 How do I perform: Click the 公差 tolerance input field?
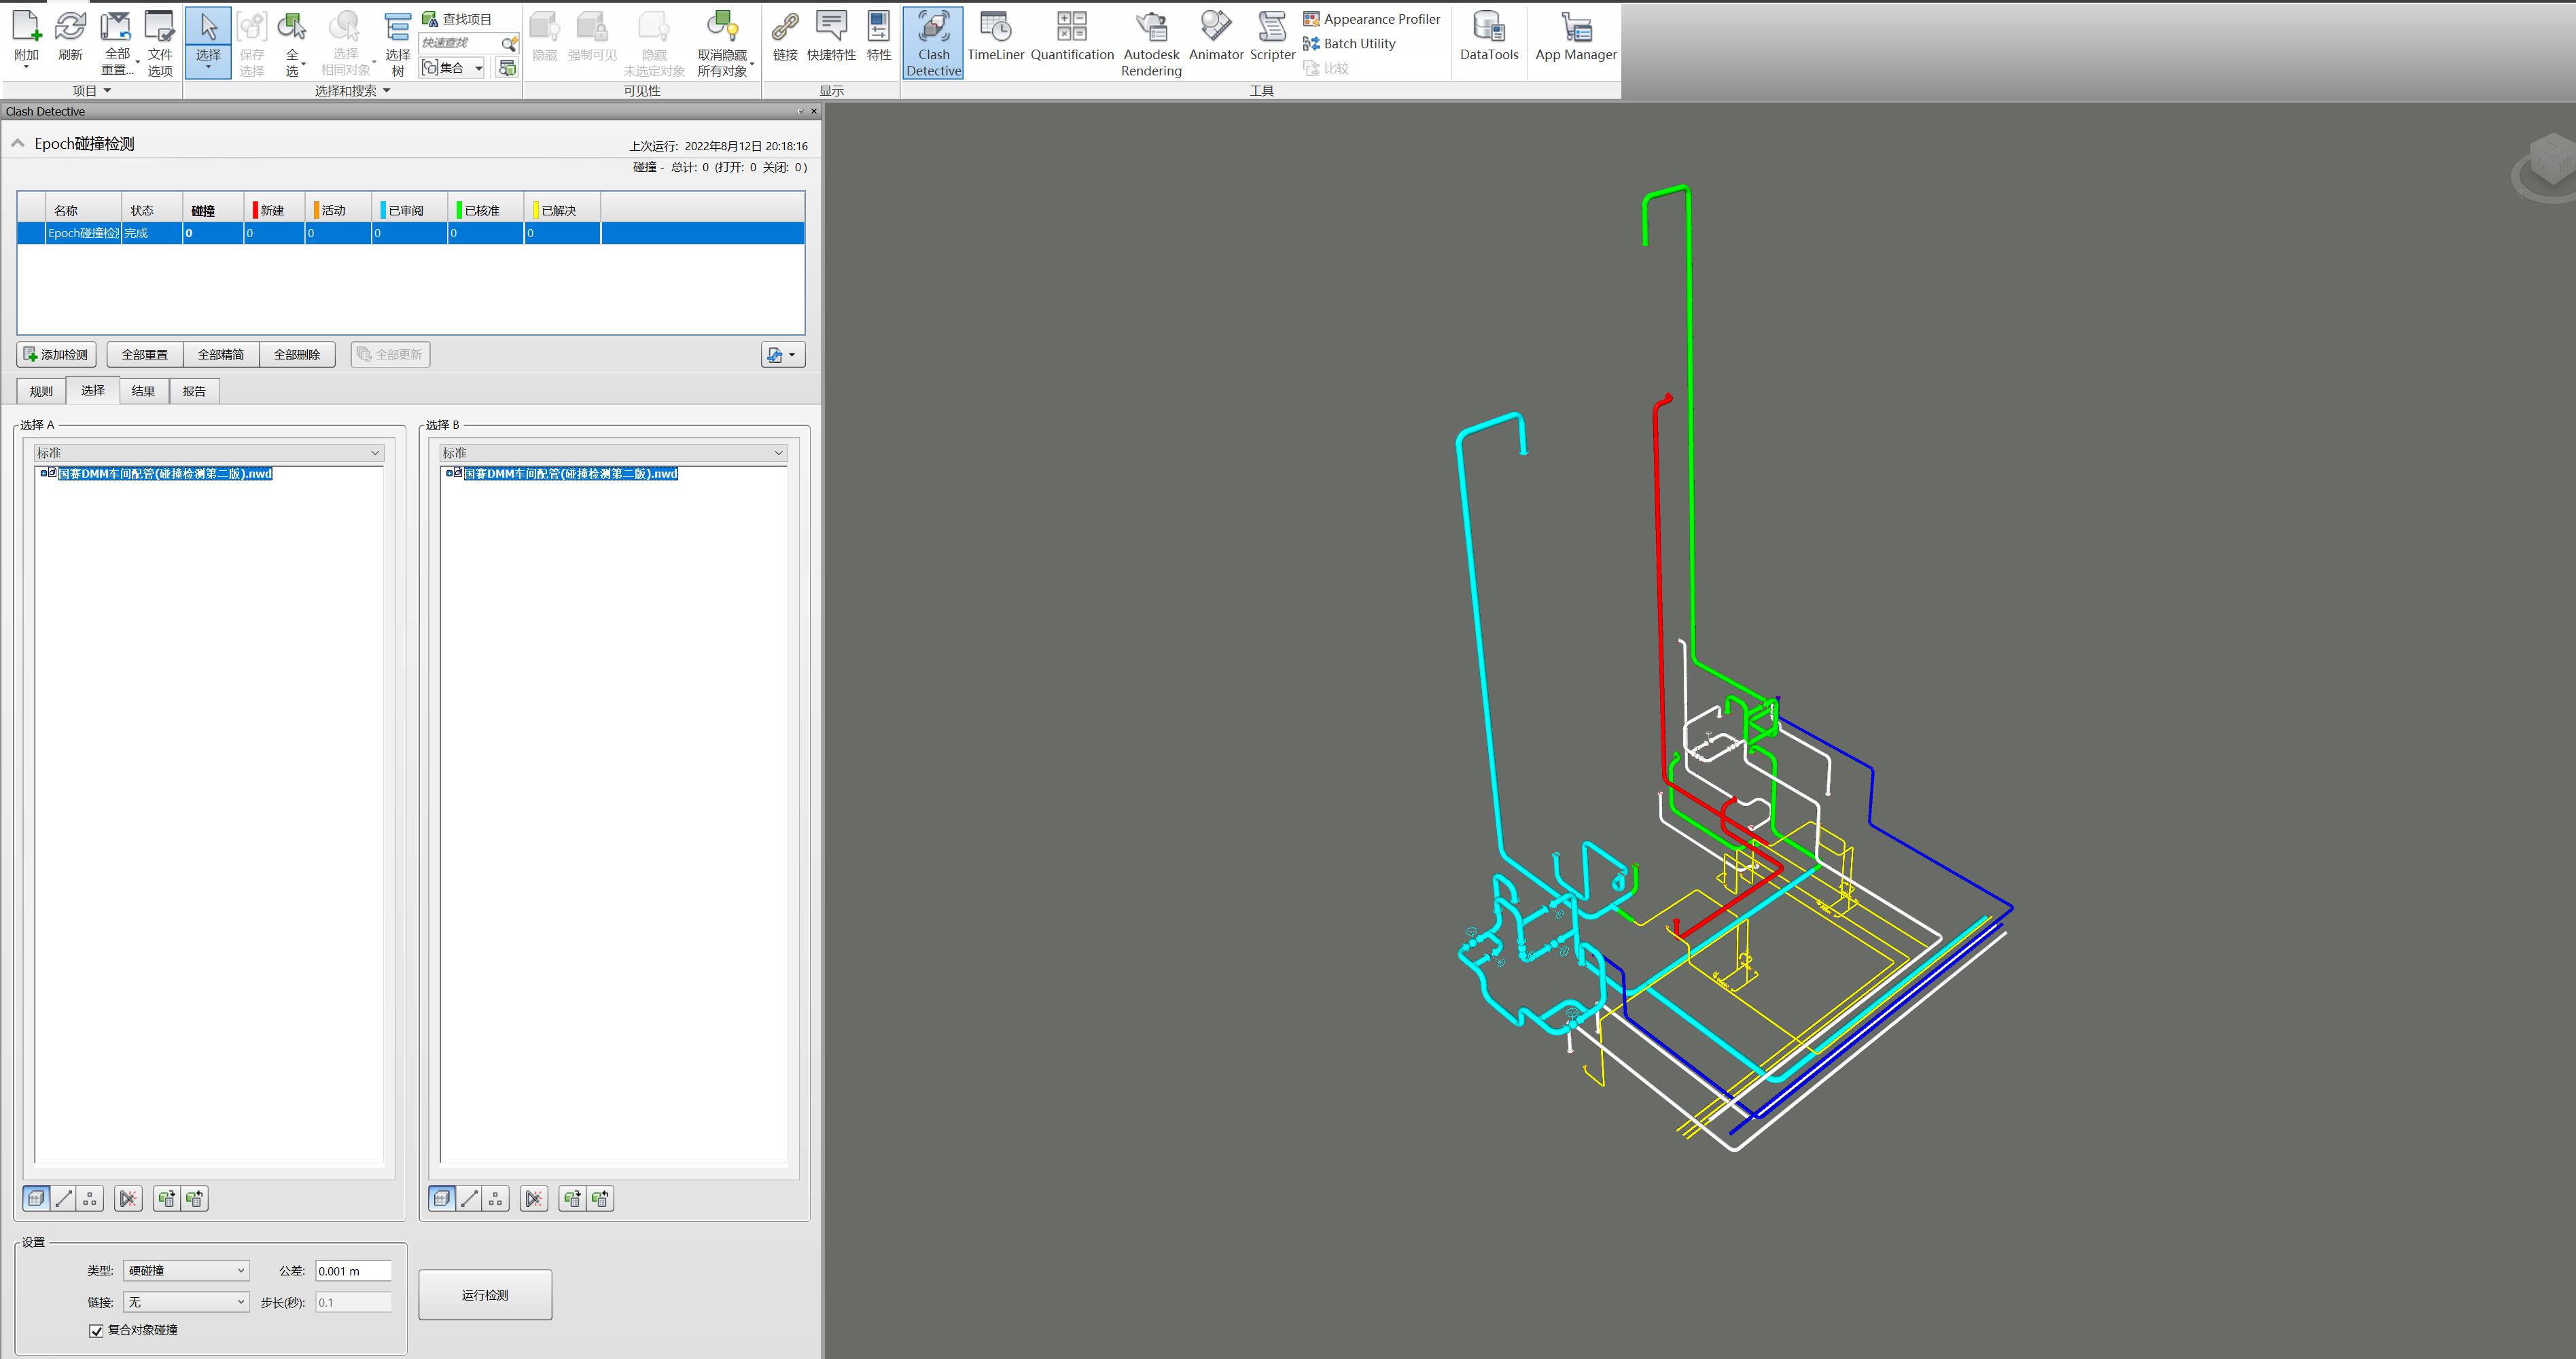(x=352, y=1271)
